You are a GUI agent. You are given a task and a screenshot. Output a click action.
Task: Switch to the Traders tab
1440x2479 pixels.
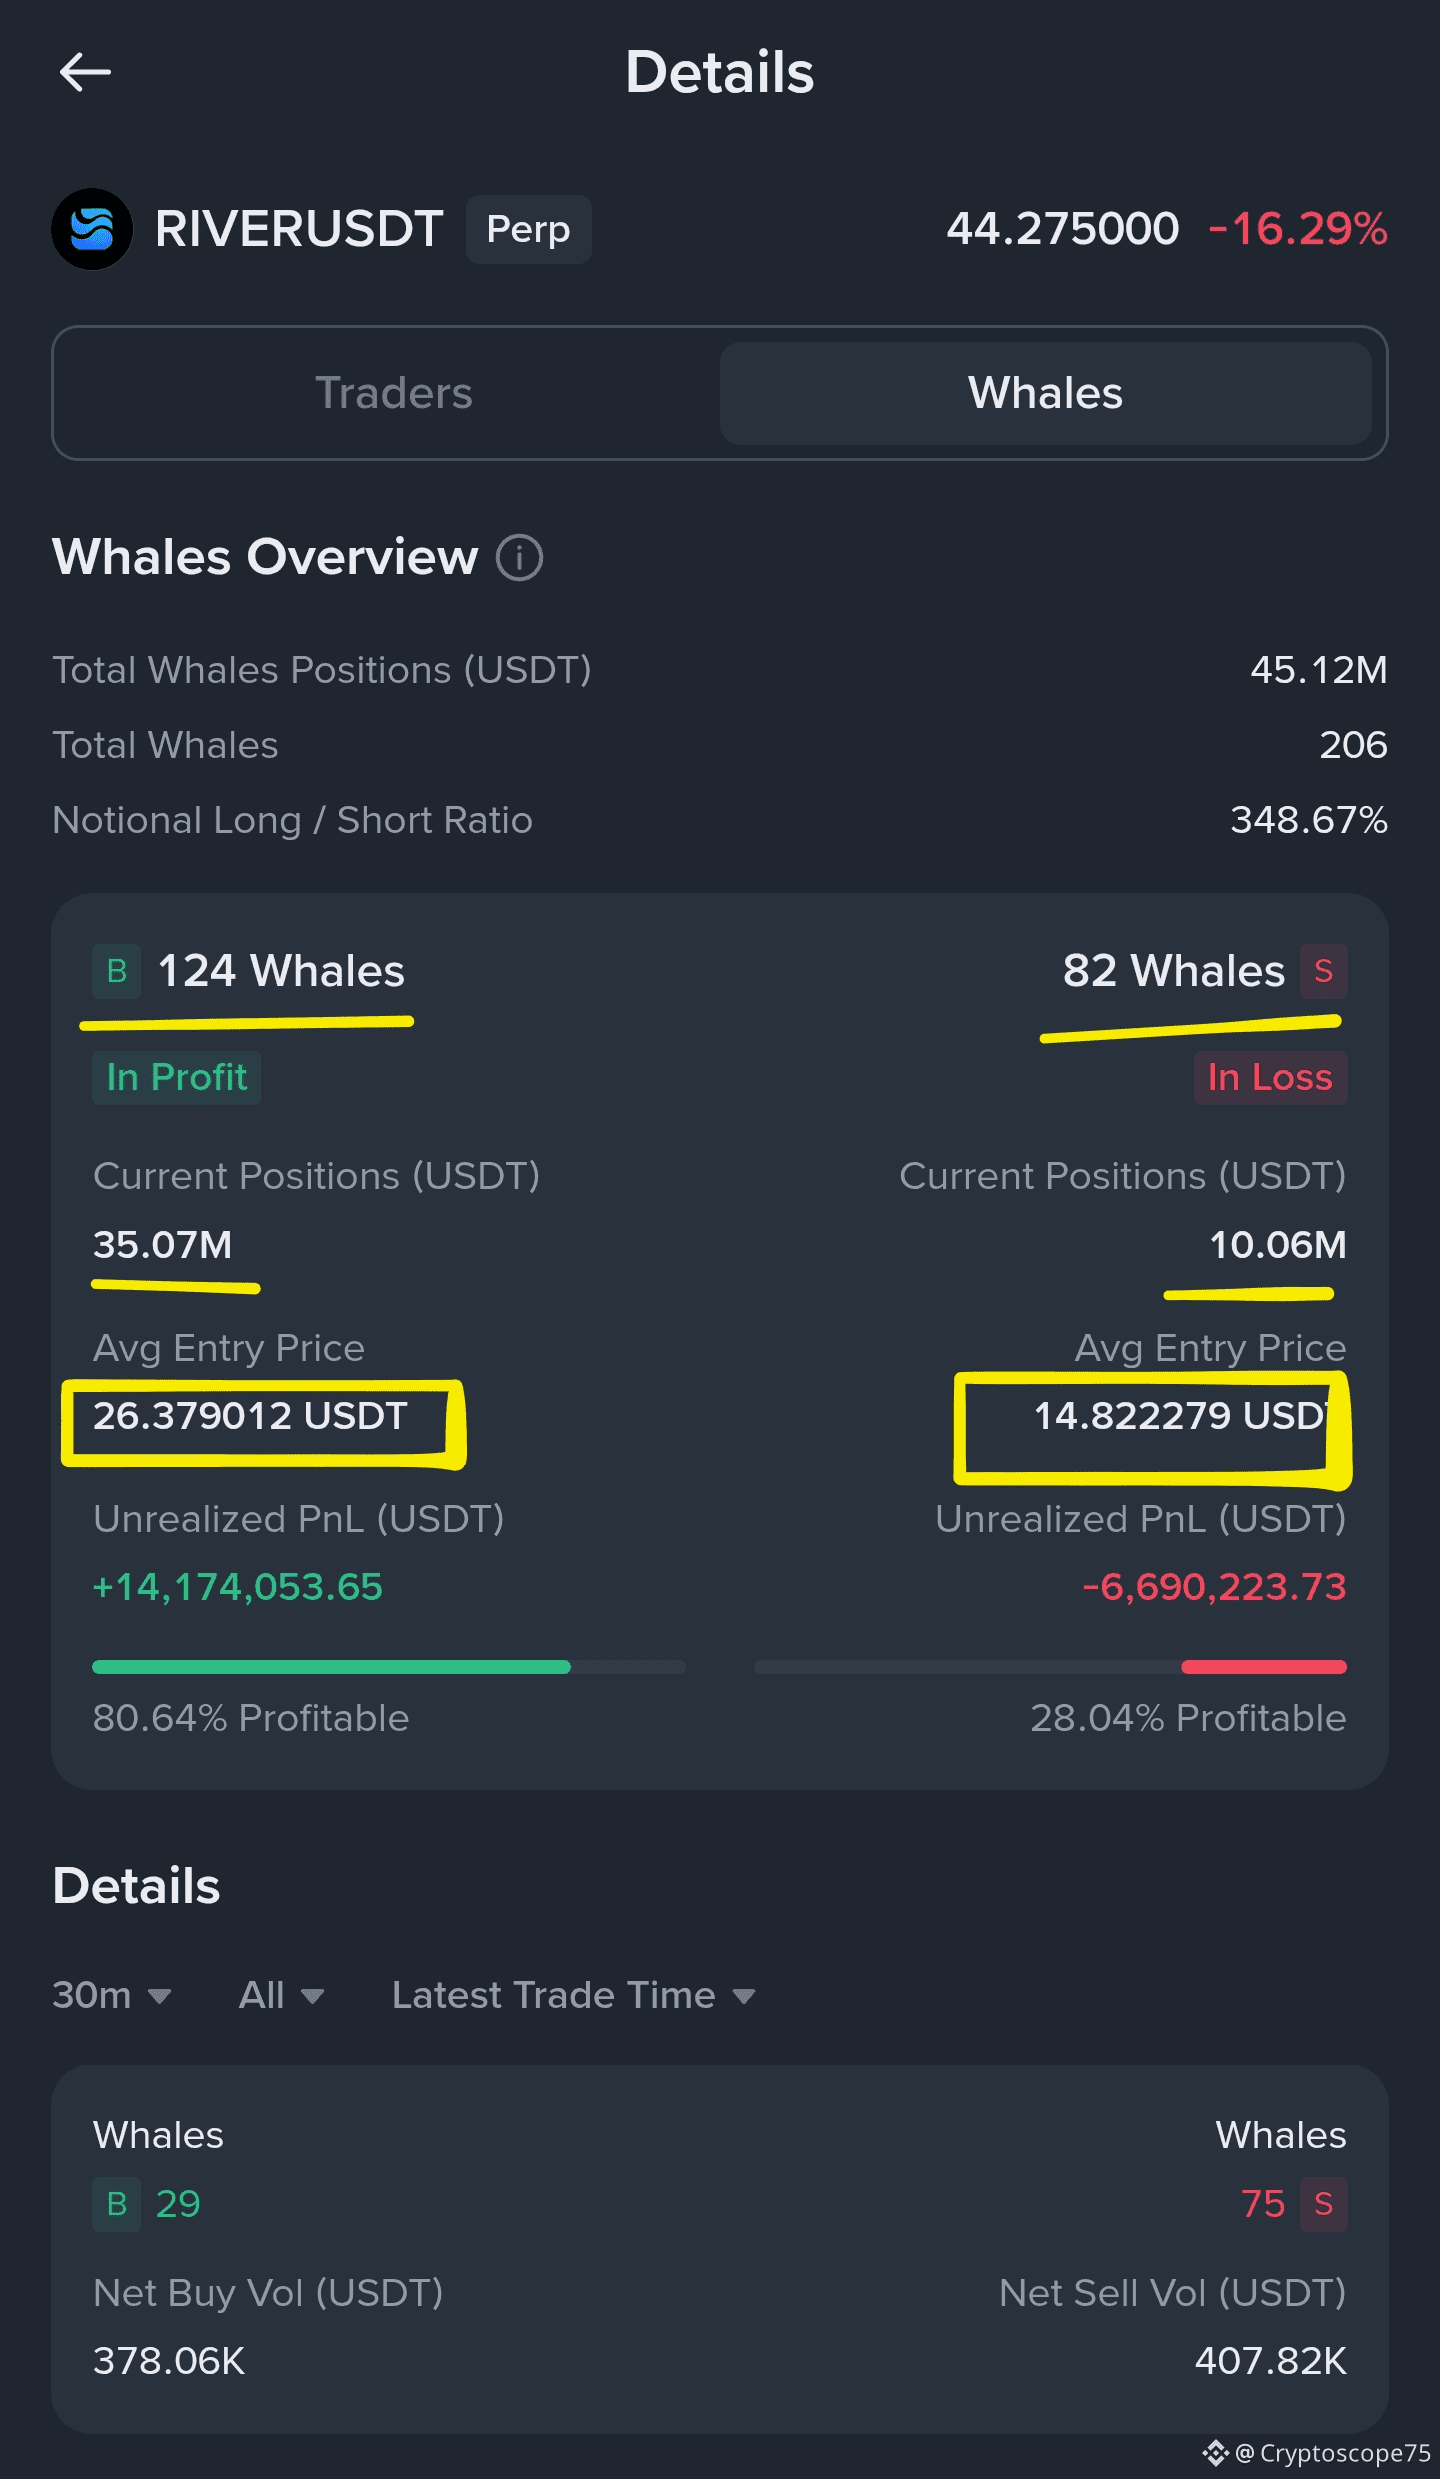pos(394,393)
